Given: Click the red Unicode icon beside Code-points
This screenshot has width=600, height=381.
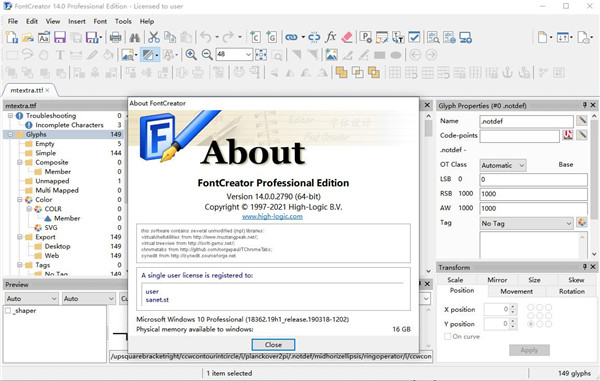Looking at the screenshot, I should (568, 135).
